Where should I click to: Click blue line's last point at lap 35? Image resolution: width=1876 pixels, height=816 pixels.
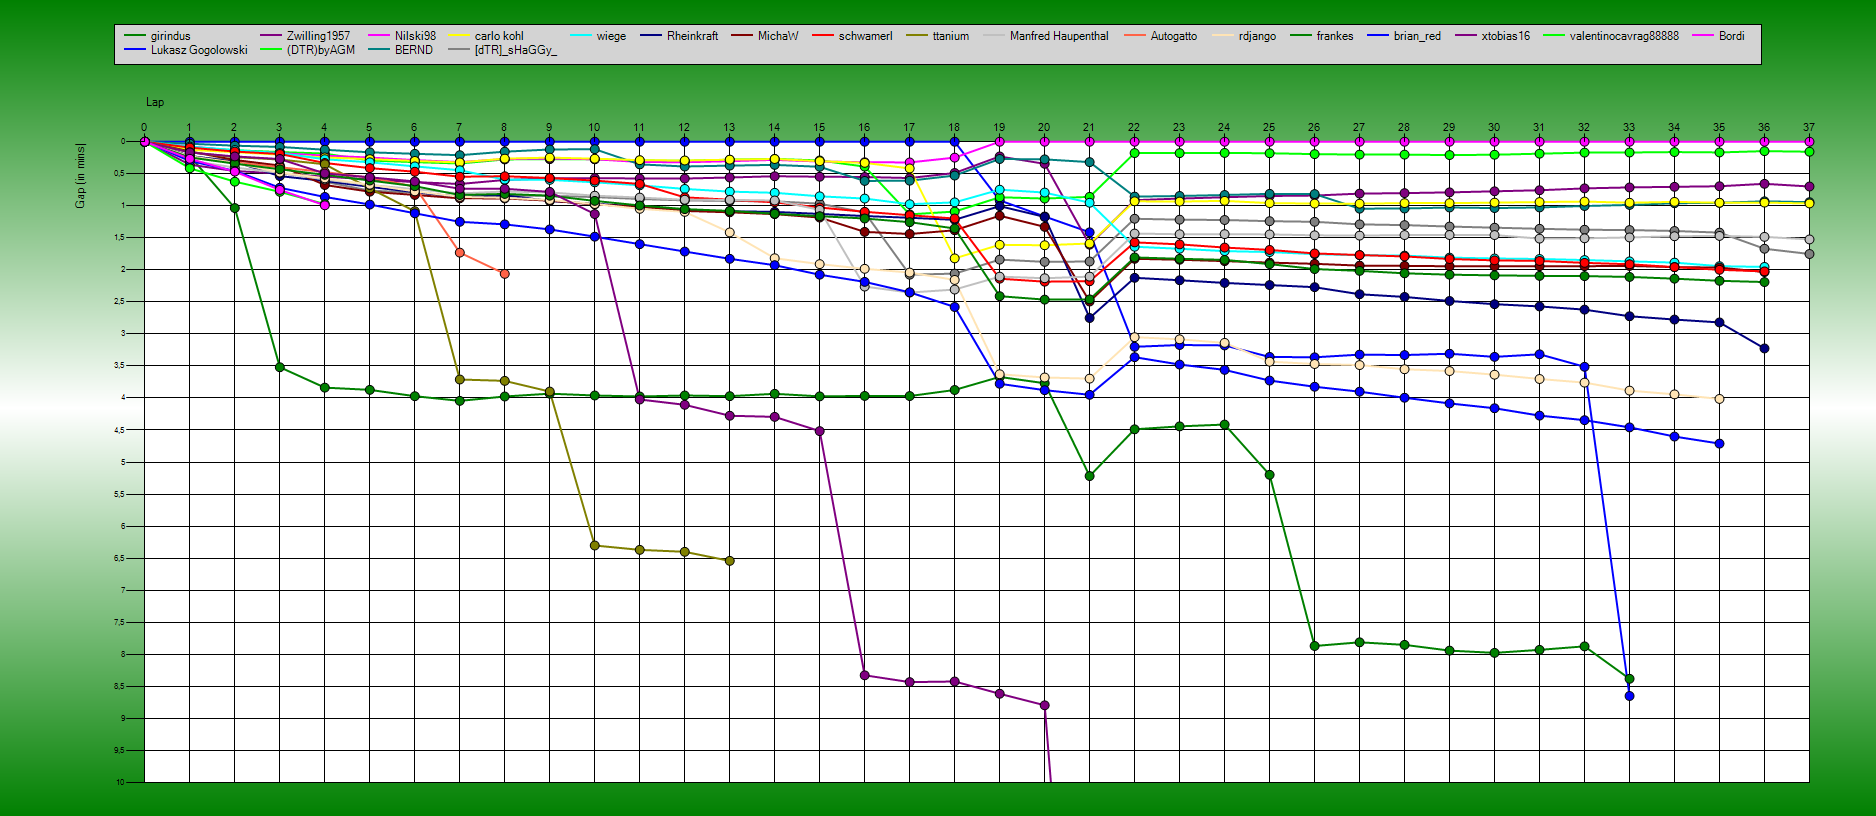click(x=1719, y=443)
